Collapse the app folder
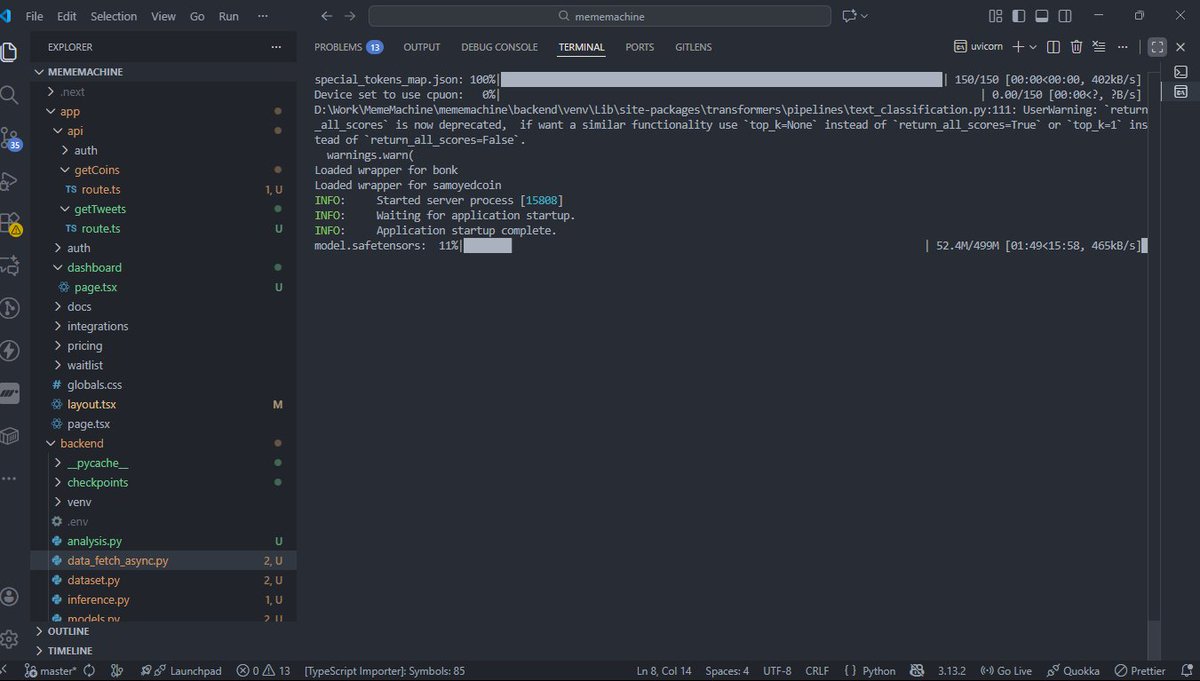Image resolution: width=1200 pixels, height=681 pixels. 165,111
